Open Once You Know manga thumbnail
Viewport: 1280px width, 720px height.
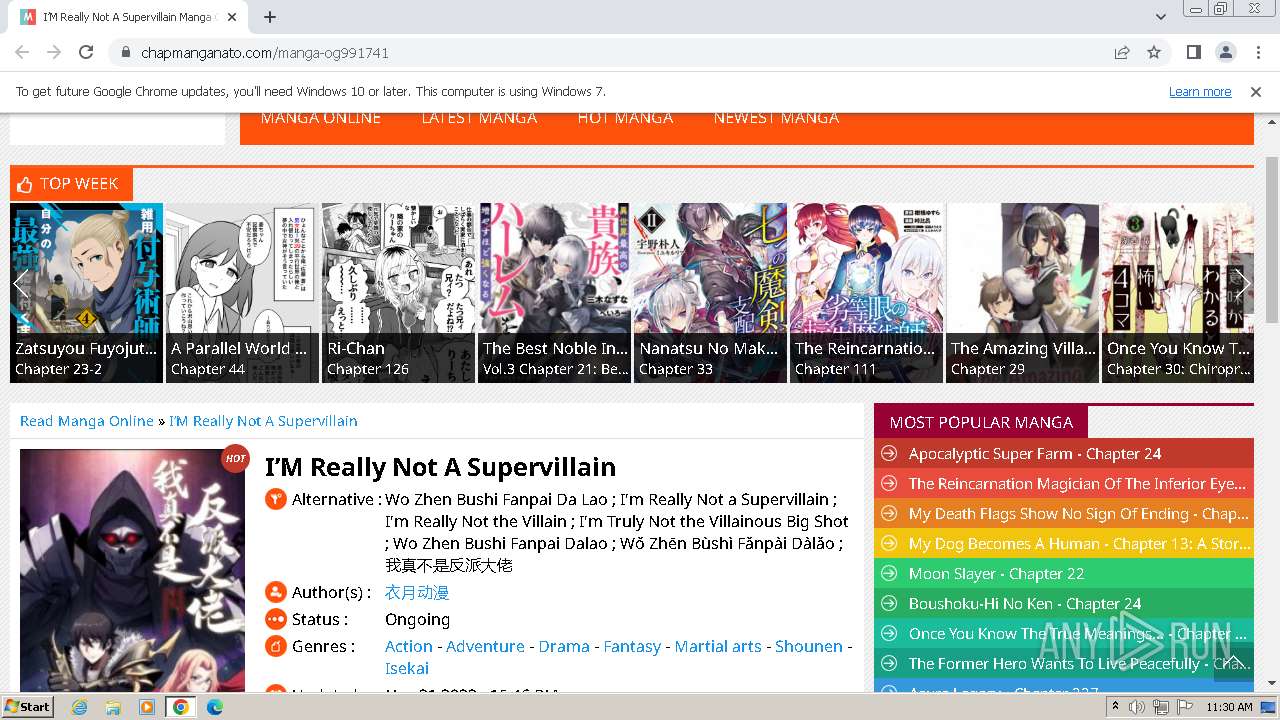(1177, 292)
